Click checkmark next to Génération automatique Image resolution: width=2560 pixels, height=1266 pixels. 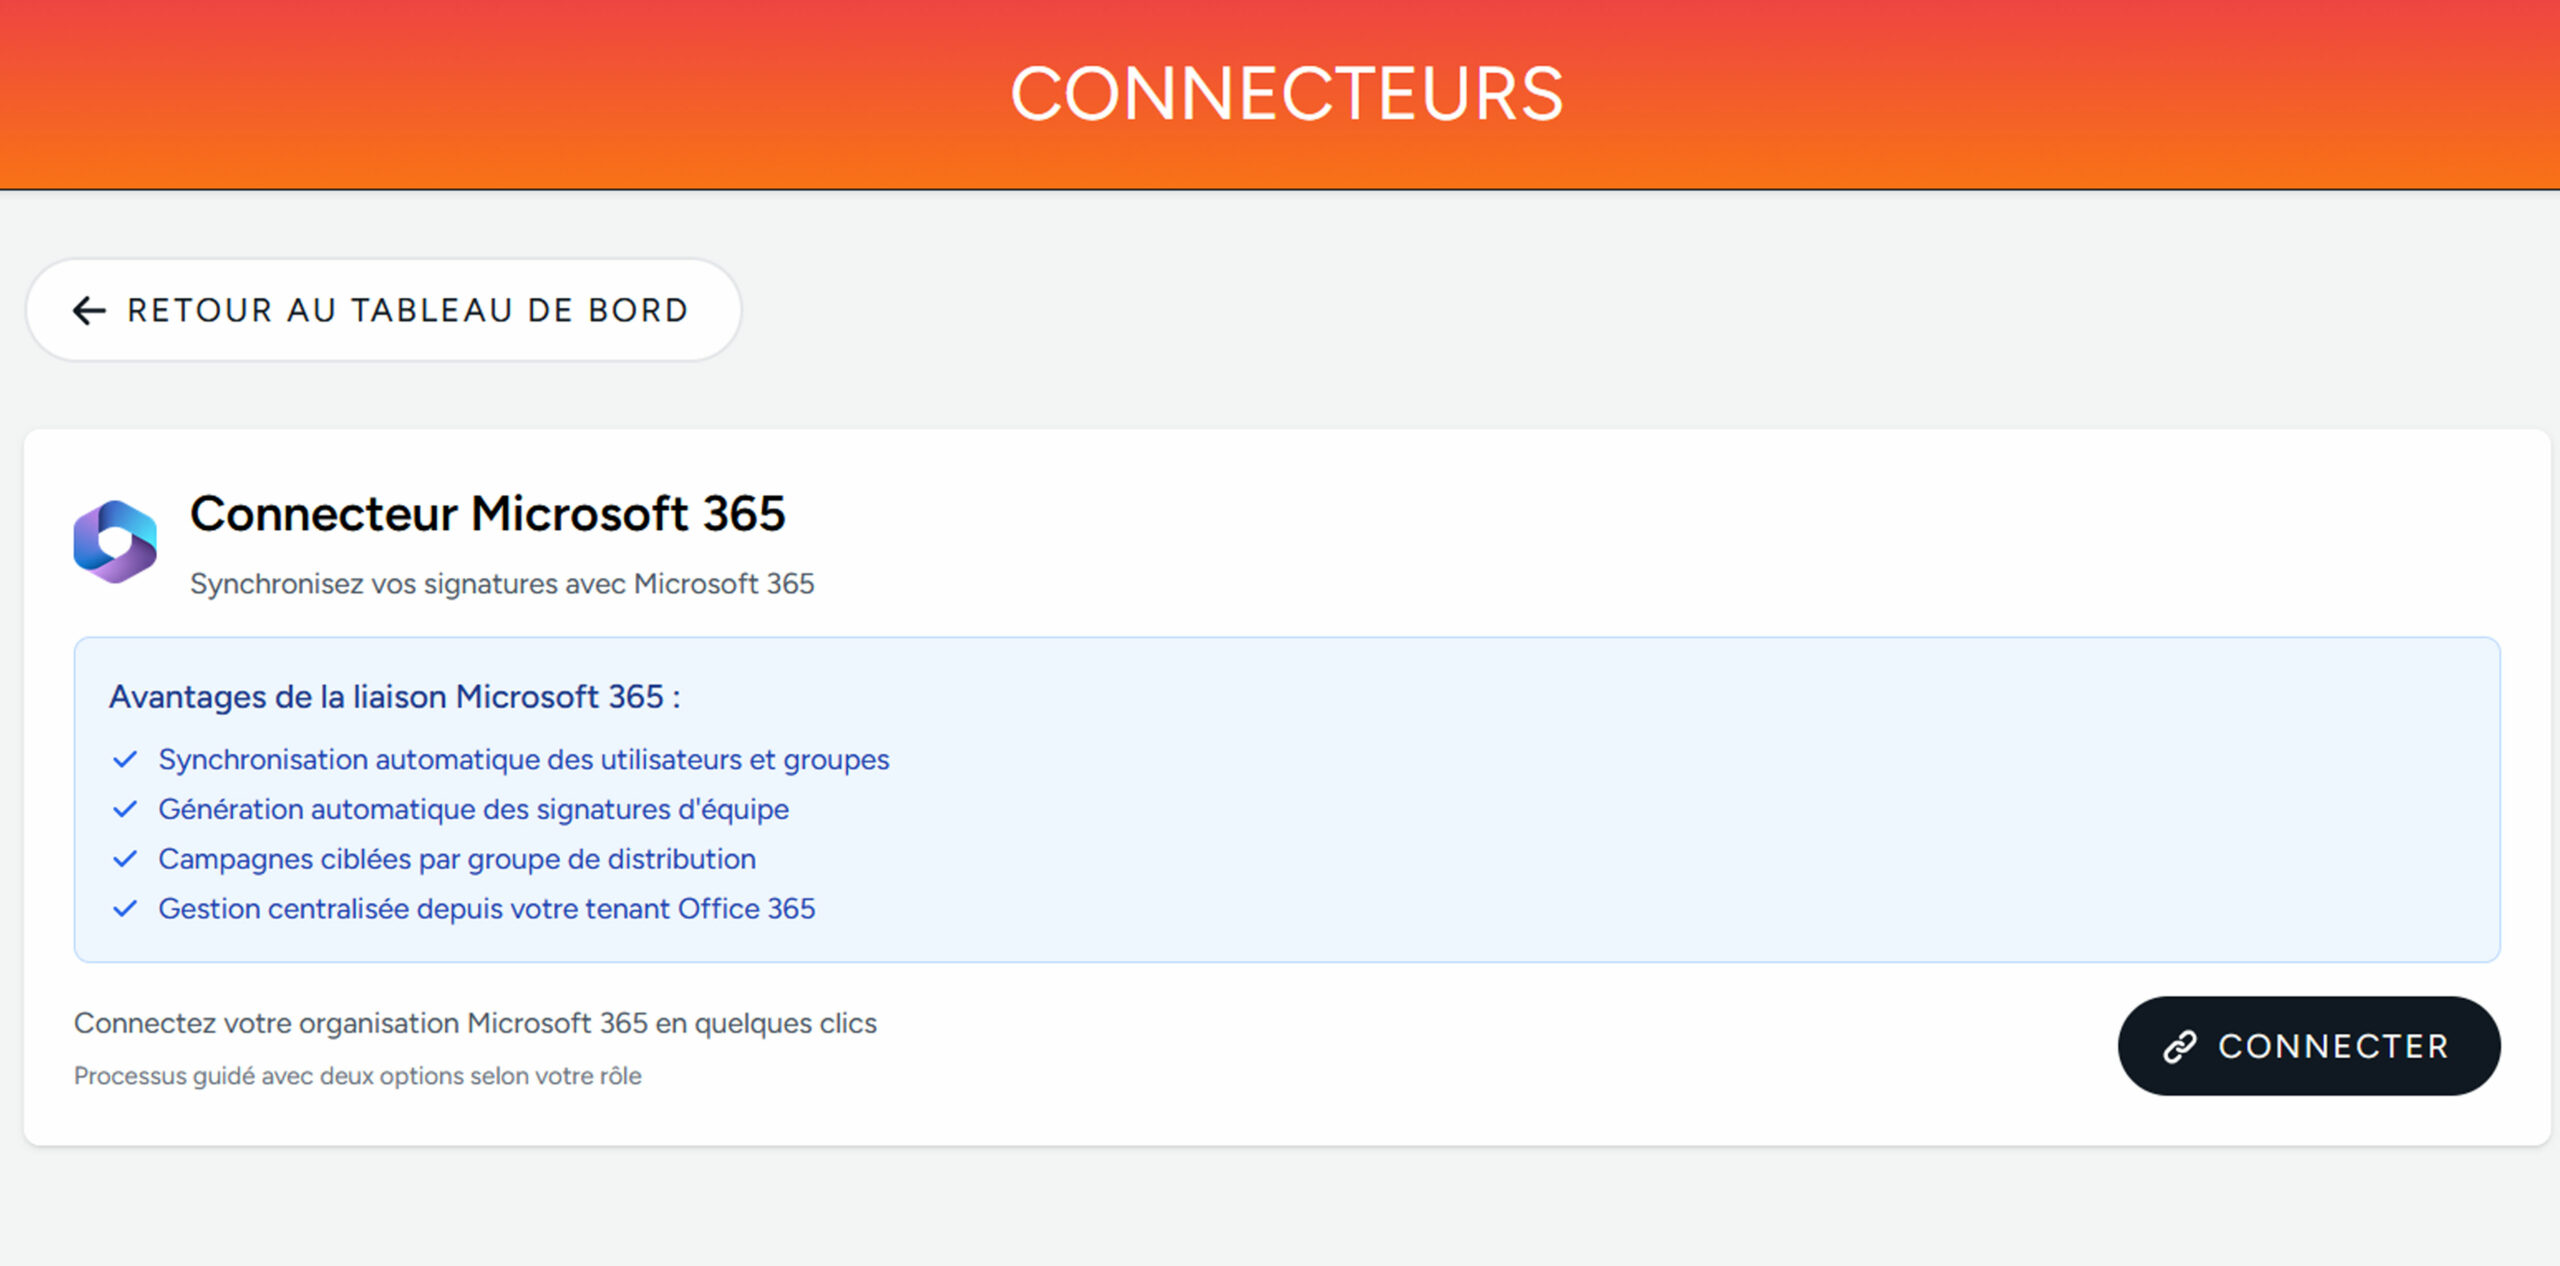pos(125,809)
